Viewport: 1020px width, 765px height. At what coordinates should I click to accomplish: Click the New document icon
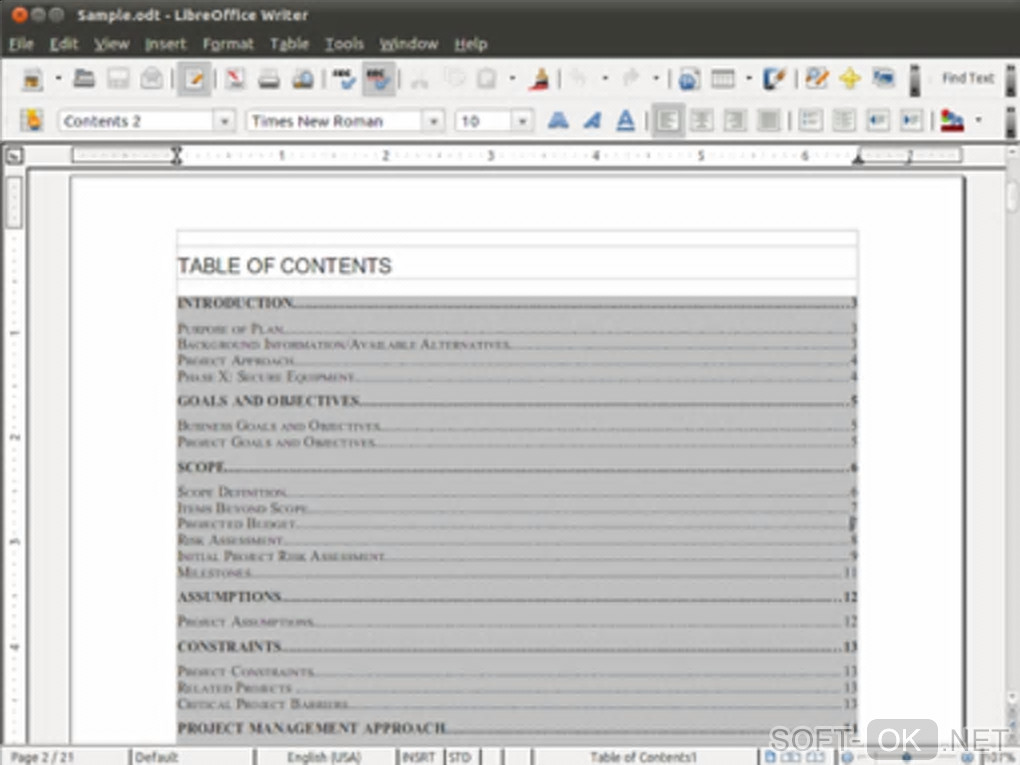pos(32,79)
